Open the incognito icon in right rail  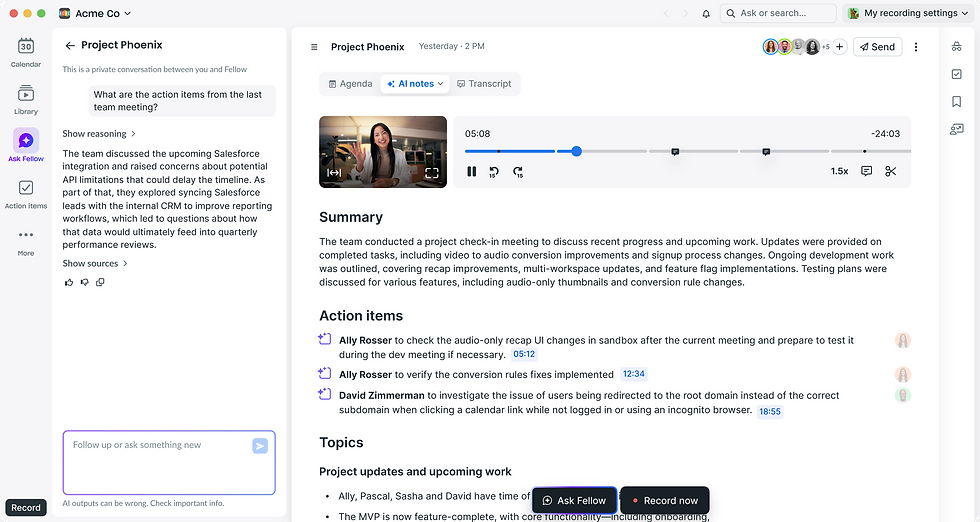coord(956,46)
